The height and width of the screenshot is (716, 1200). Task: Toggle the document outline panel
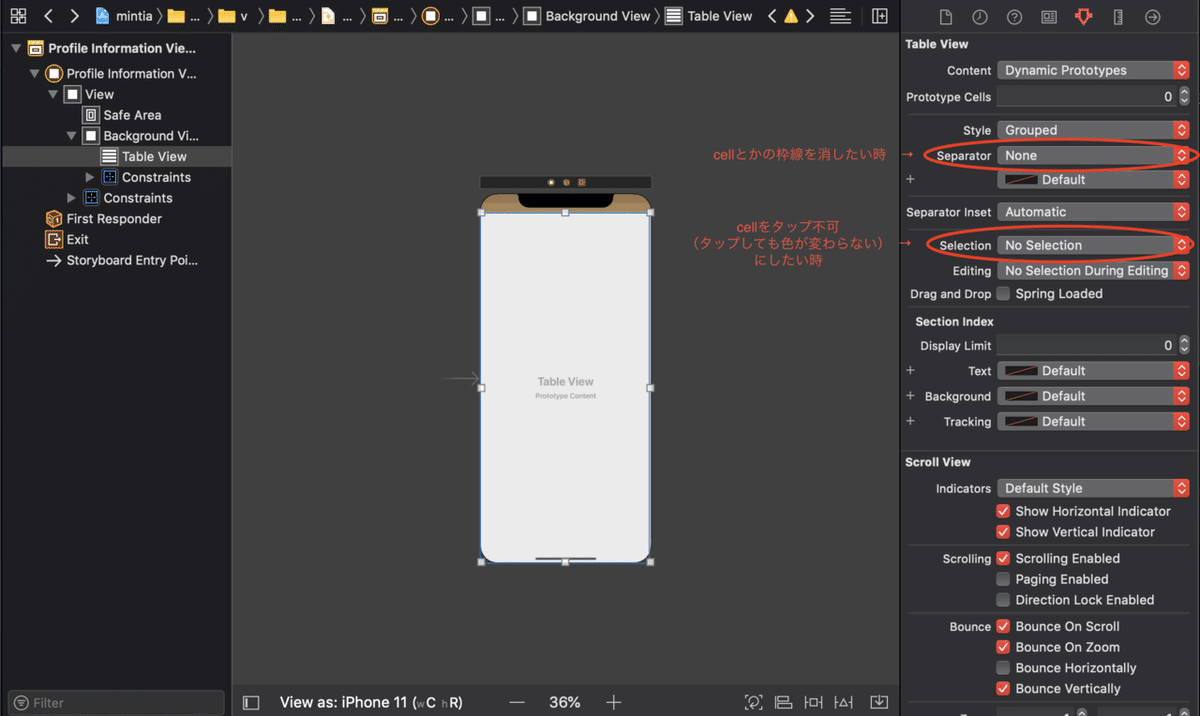(251, 703)
